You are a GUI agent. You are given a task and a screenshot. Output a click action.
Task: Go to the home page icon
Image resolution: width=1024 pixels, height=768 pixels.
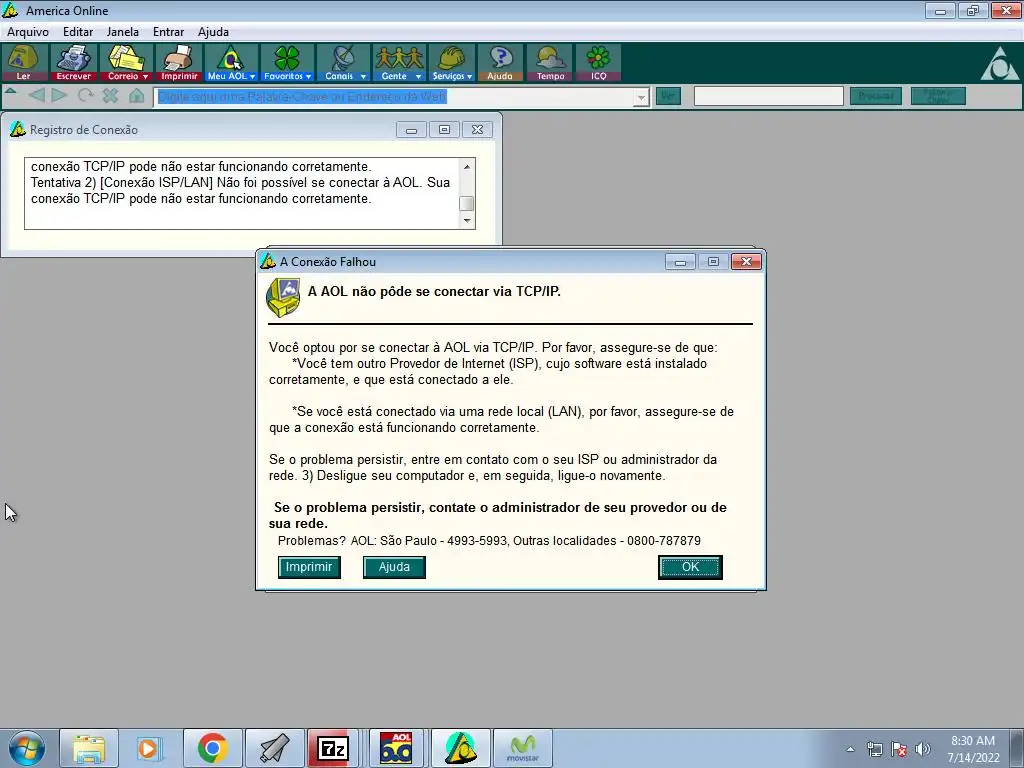click(136, 96)
